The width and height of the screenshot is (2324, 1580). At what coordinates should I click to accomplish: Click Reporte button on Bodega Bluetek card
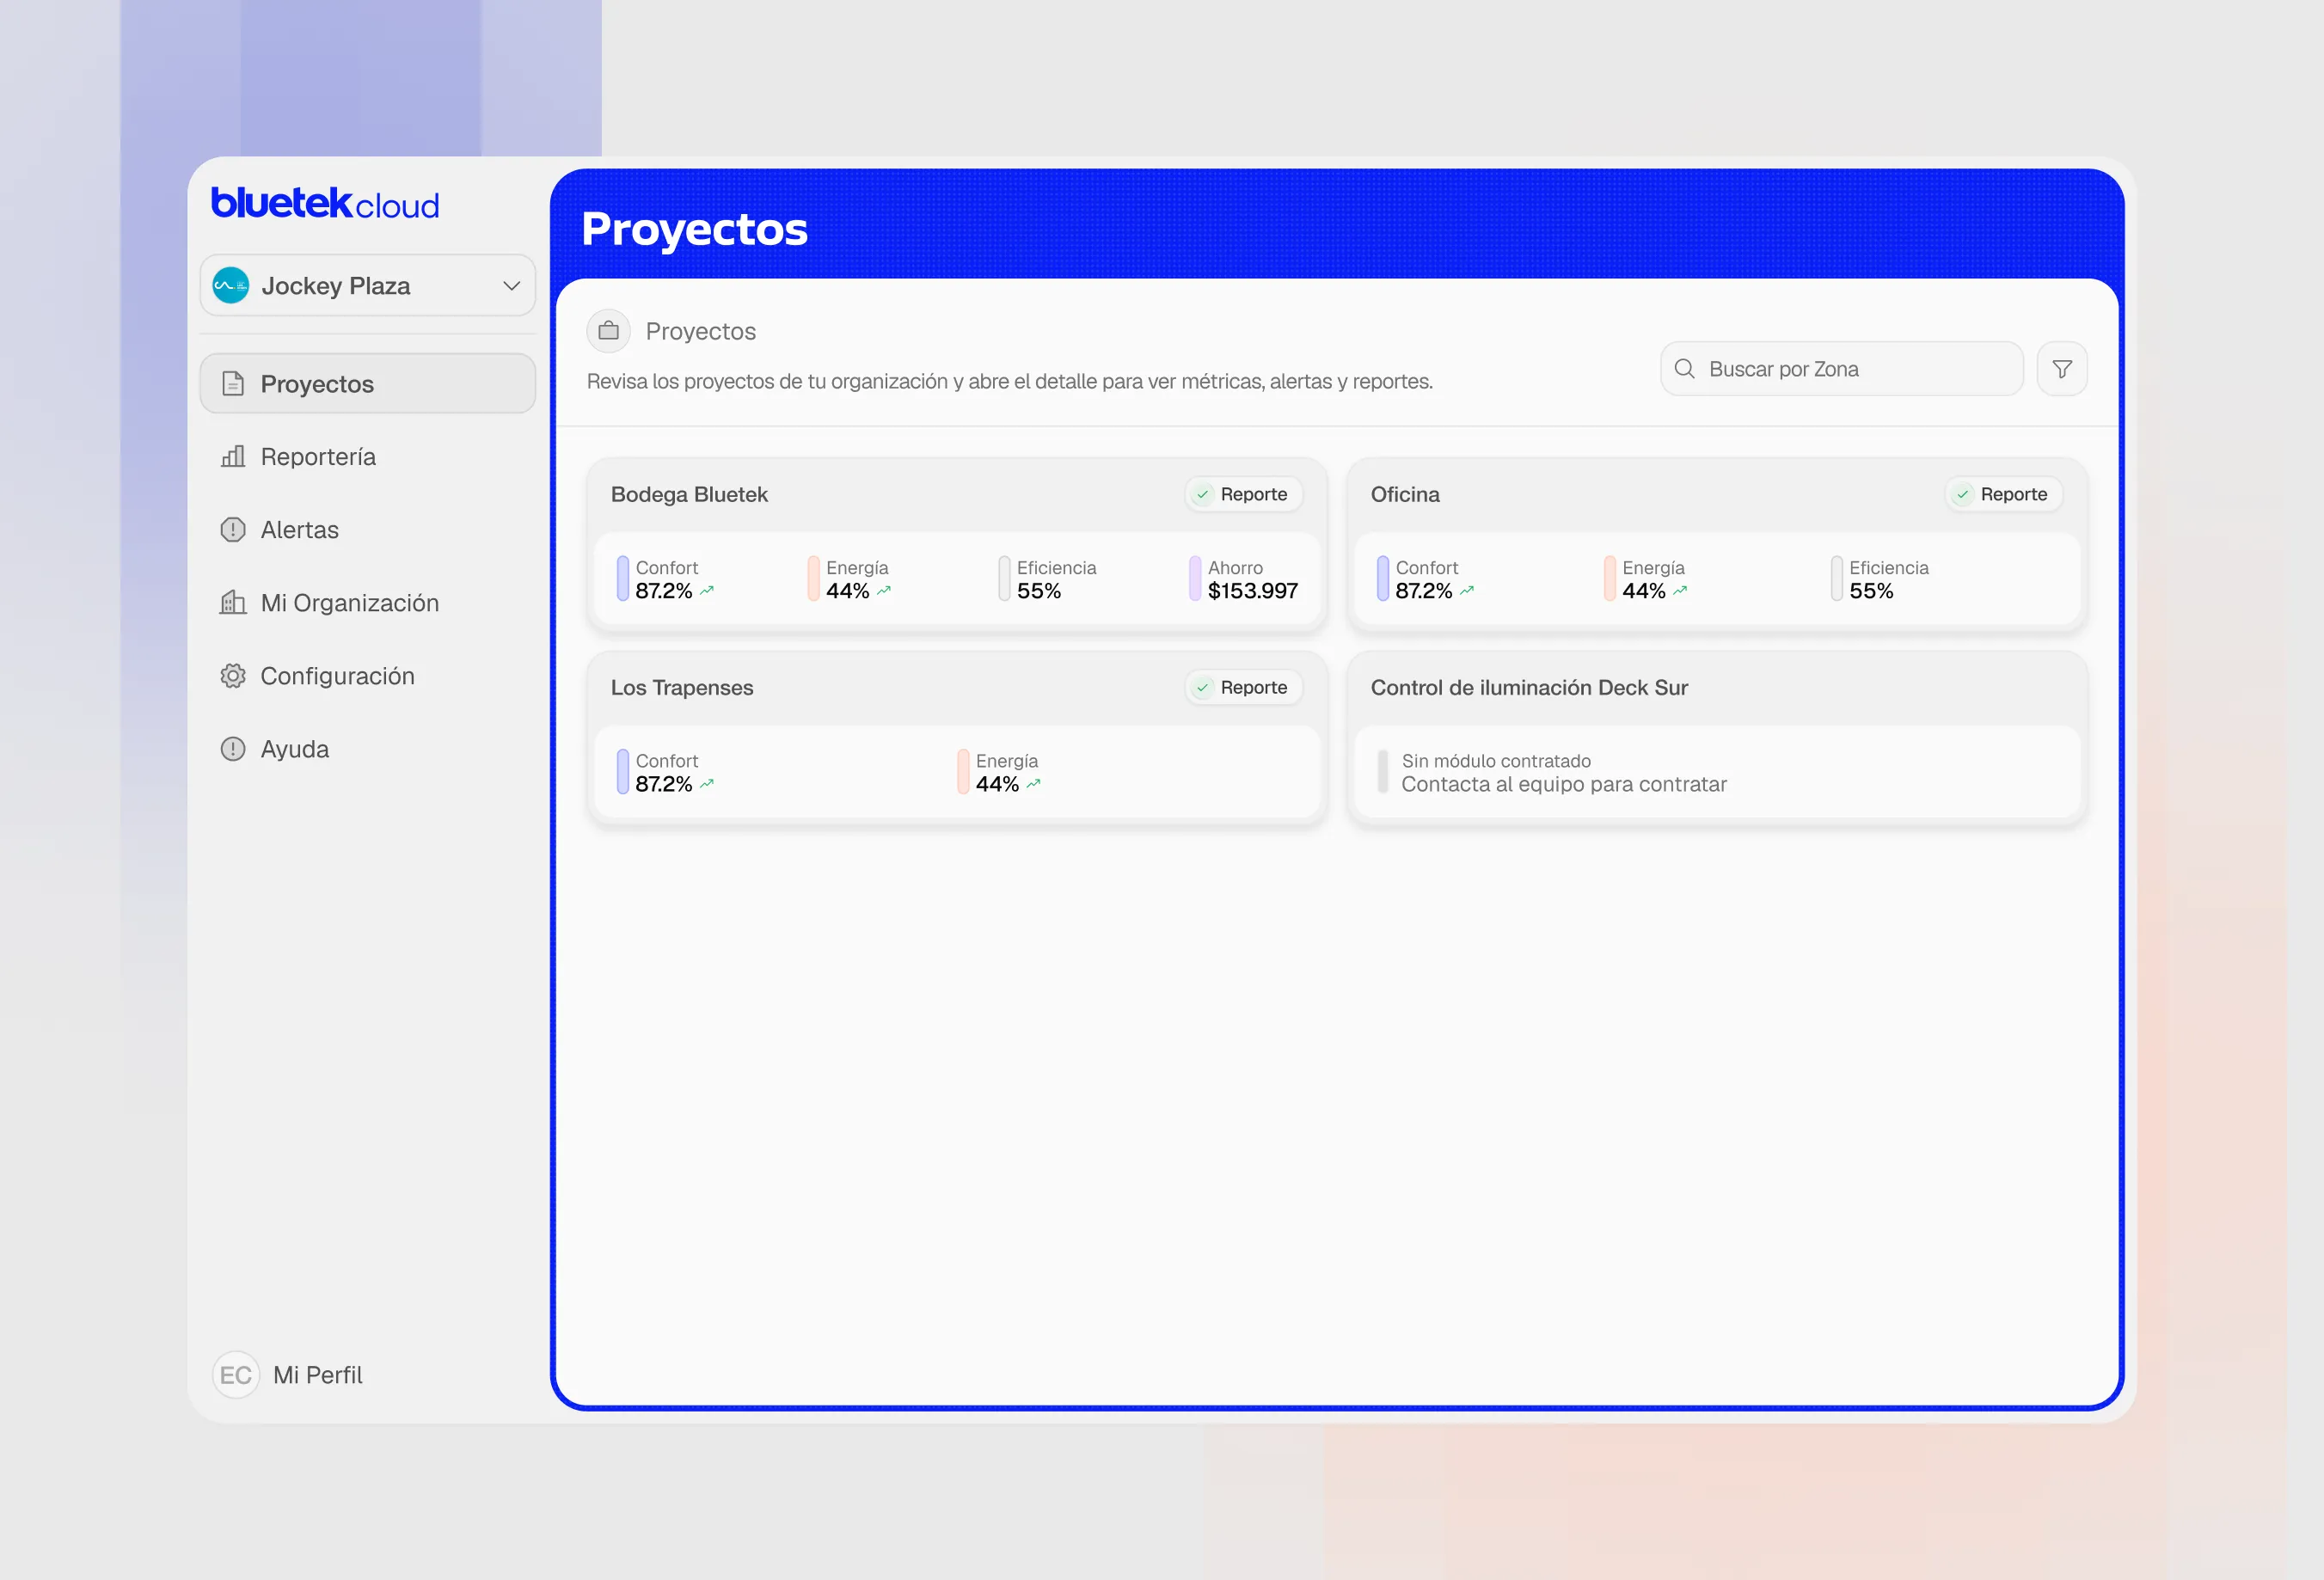[x=1243, y=494]
